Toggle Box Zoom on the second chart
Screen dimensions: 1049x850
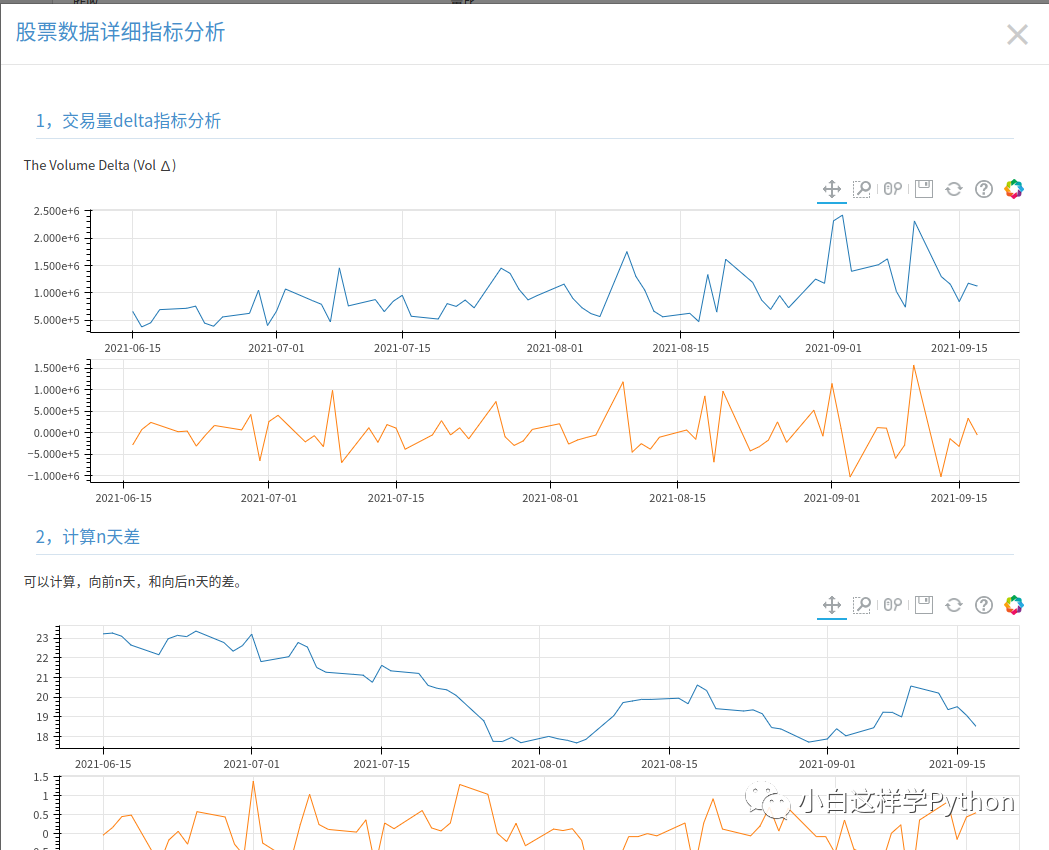[861, 604]
